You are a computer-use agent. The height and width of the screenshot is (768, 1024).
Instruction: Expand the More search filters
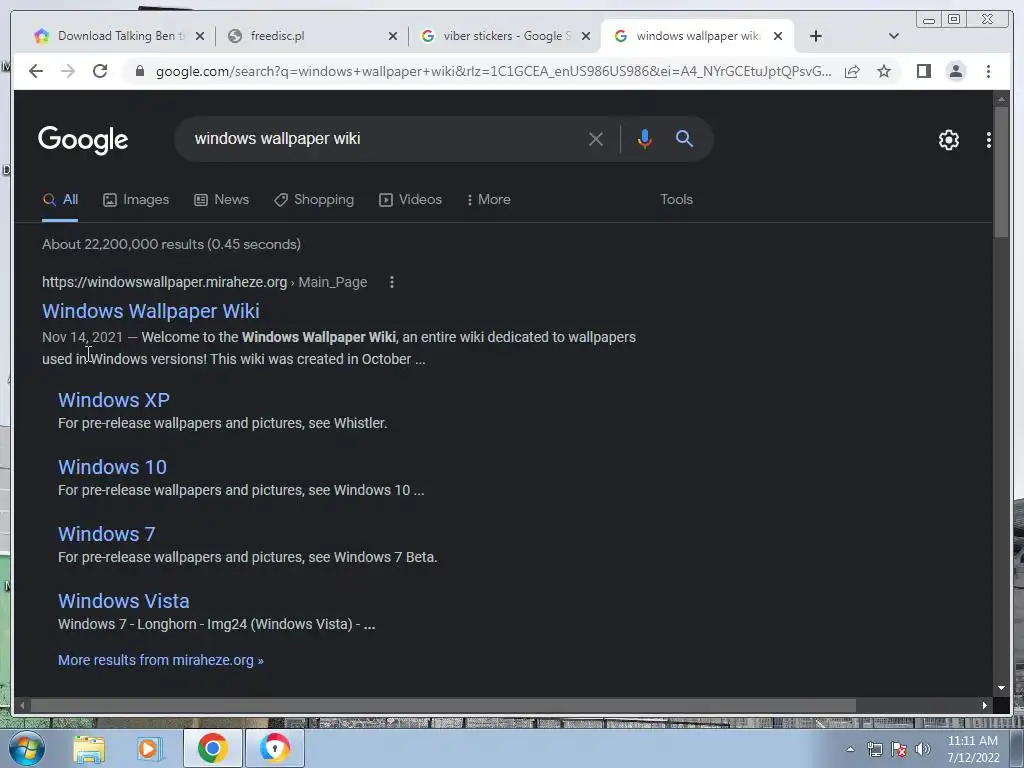pyautogui.click(x=488, y=200)
